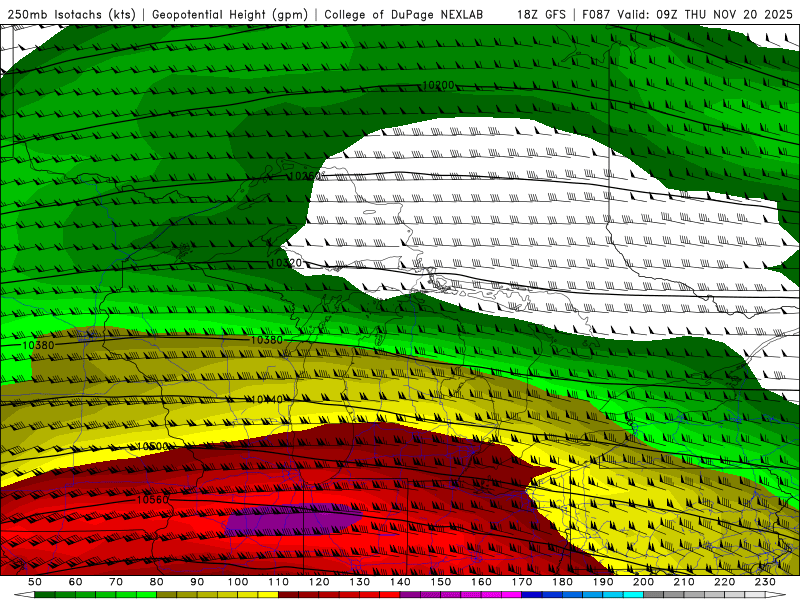Image resolution: width=800 pixels, height=600 pixels.
Task: Pick the cyan swatch in the color legend
Action: click(633, 595)
